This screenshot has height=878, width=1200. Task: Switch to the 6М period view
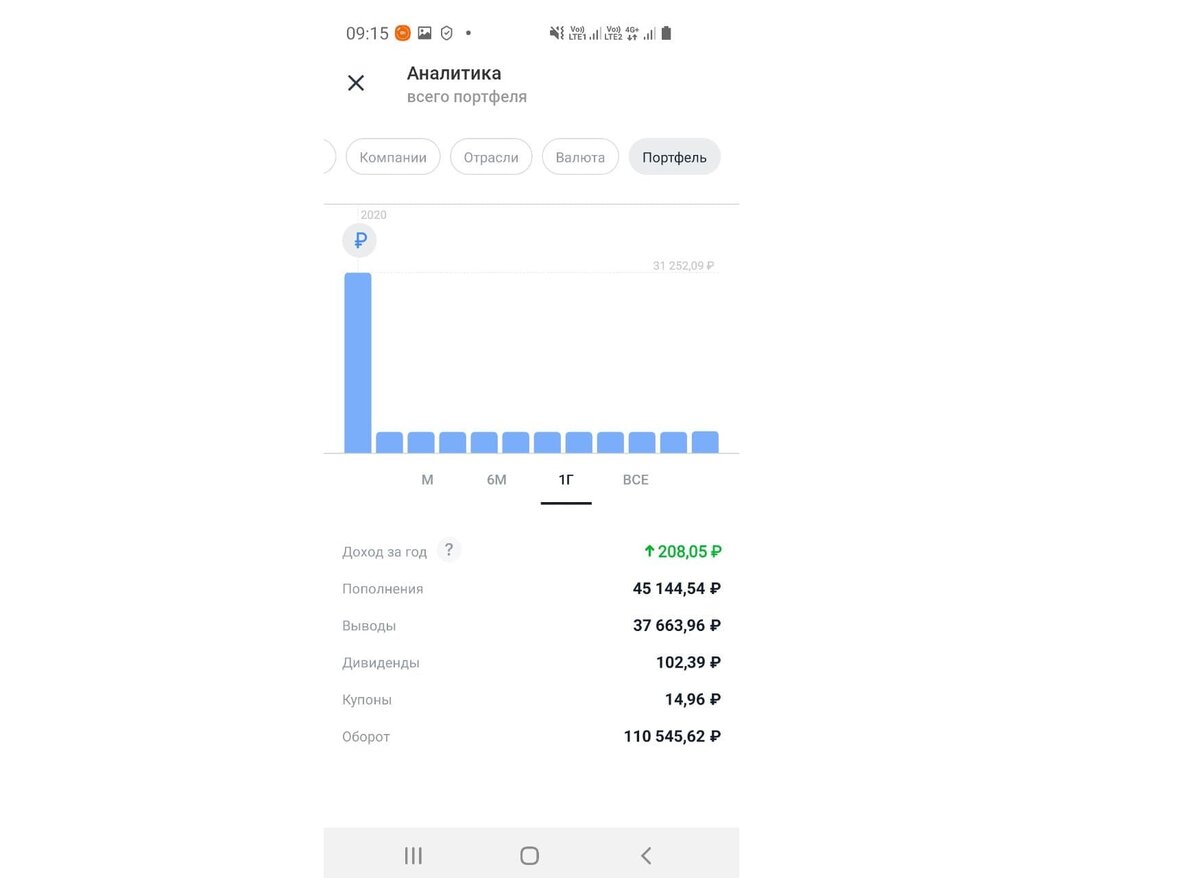(496, 479)
